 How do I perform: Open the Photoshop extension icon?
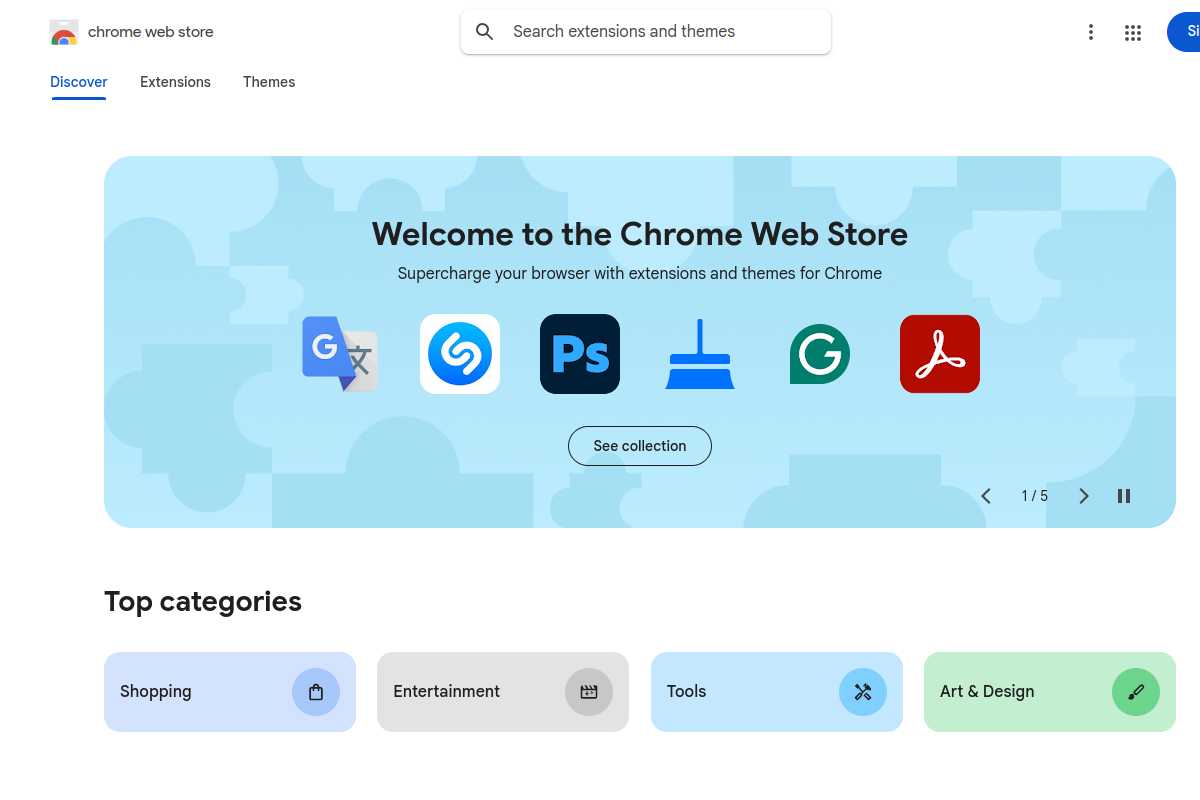coord(580,354)
